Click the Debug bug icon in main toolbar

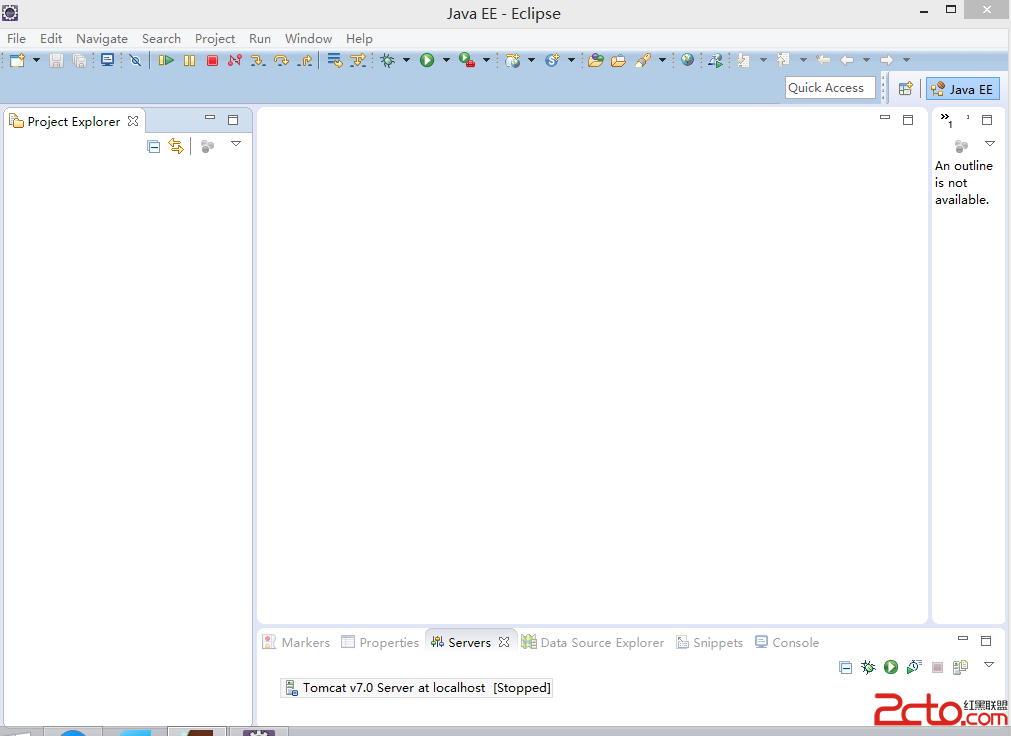(388, 60)
